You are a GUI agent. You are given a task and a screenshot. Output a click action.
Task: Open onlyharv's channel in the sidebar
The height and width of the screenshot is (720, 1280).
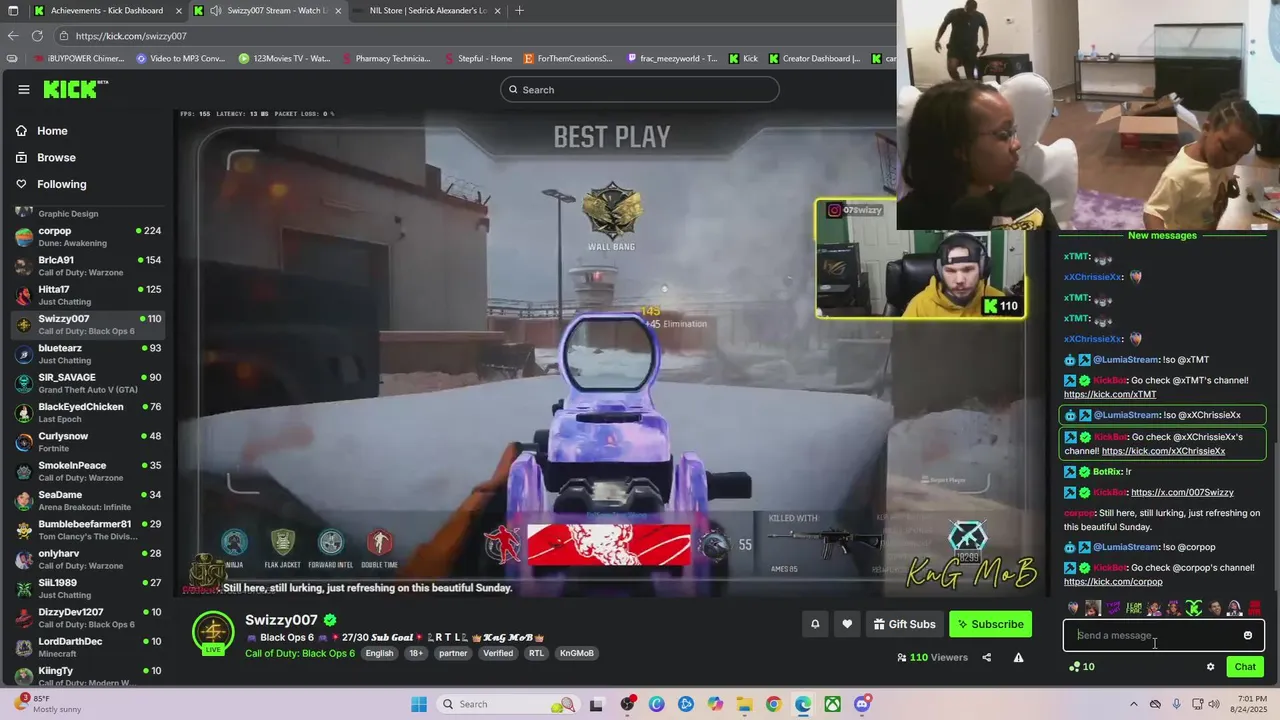(x=88, y=559)
